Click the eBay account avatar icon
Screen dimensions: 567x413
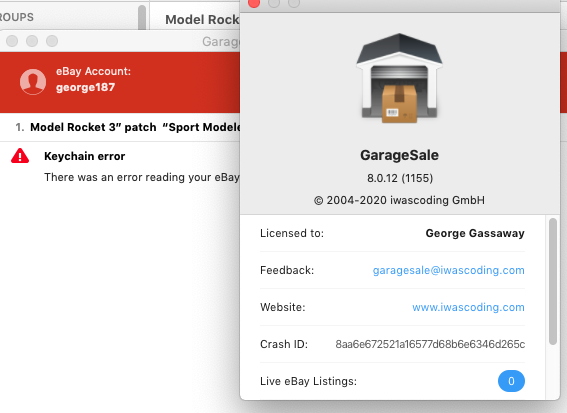[x=33, y=82]
